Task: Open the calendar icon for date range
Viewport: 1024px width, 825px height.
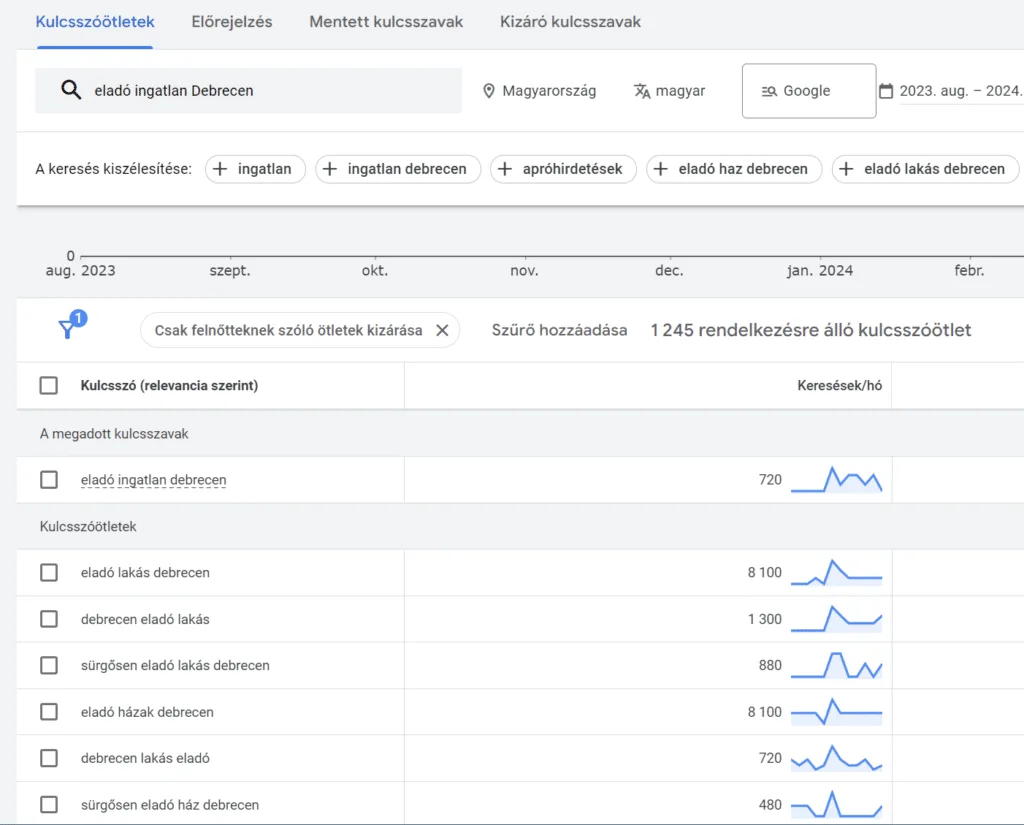Action: [x=886, y=91]
